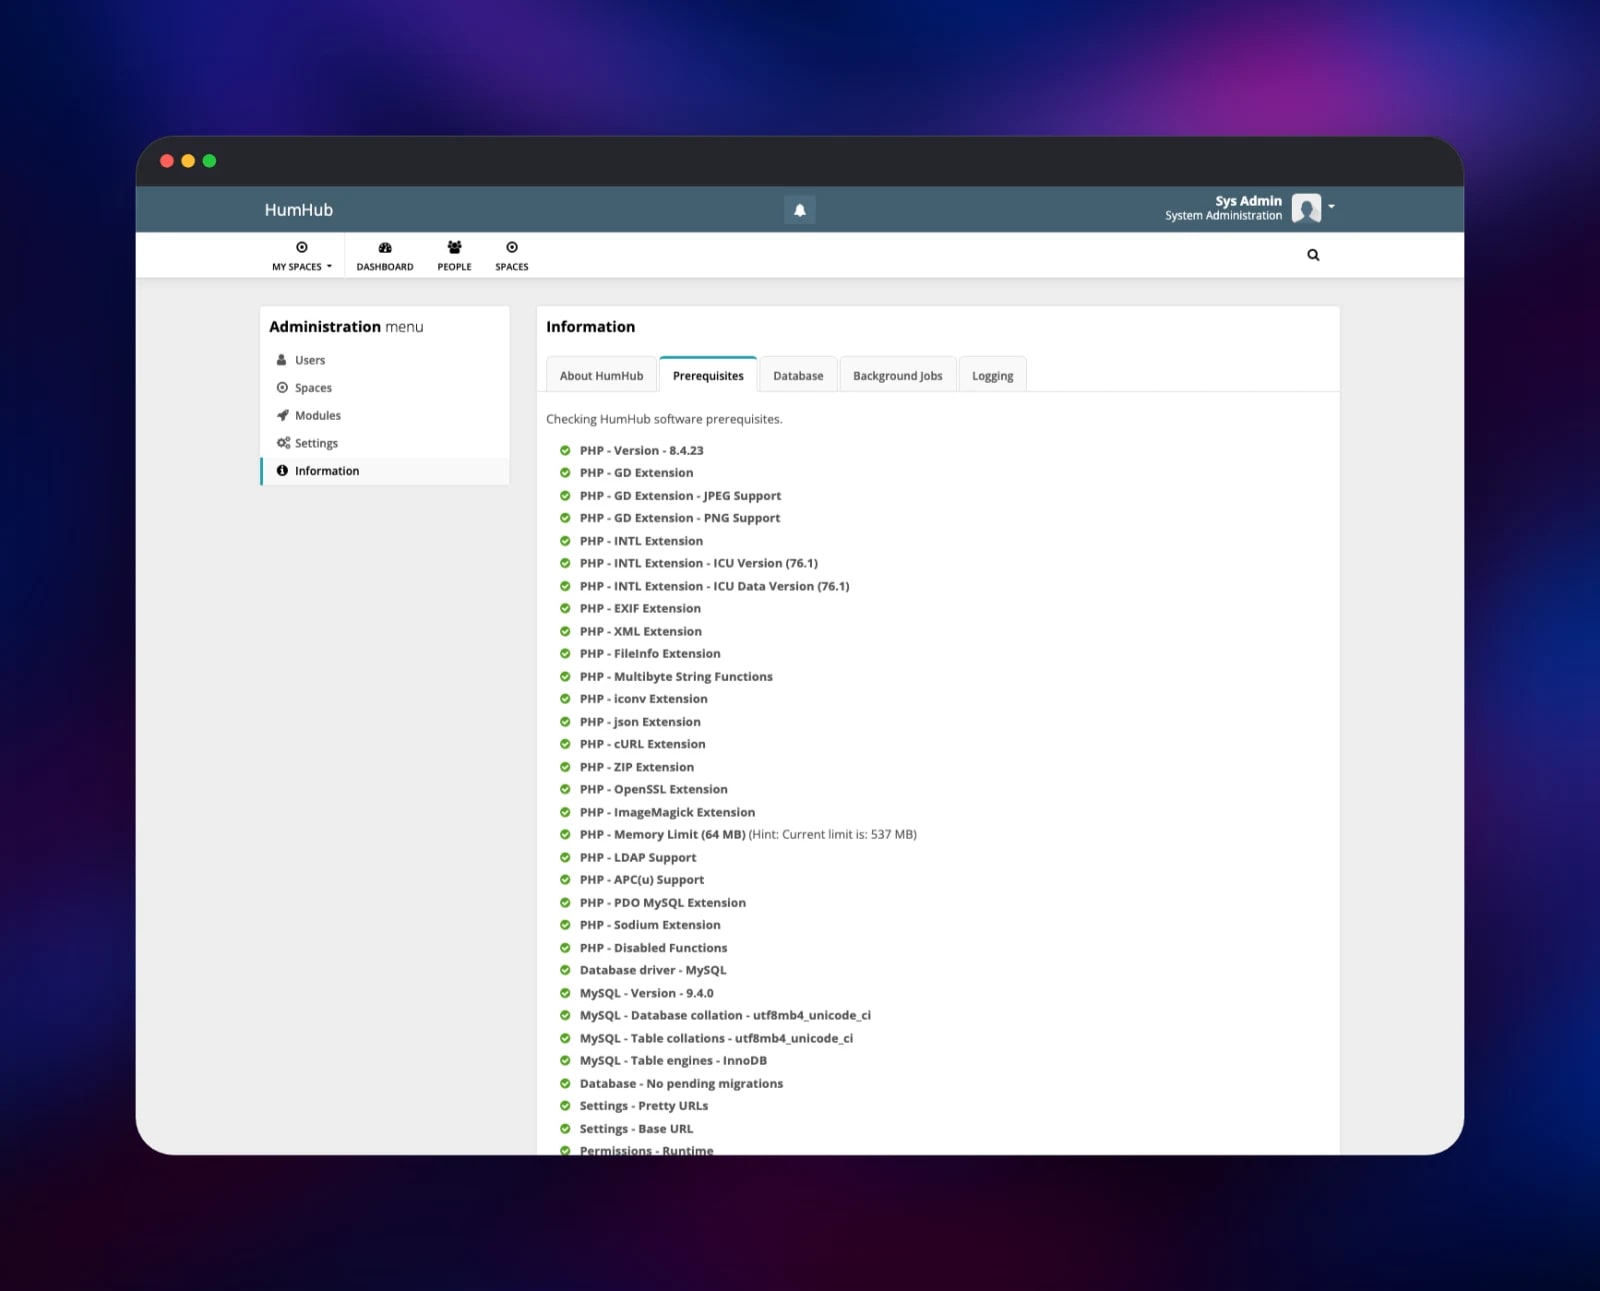Open the People directory
1600x1291 pixels.
click(454, 256)
